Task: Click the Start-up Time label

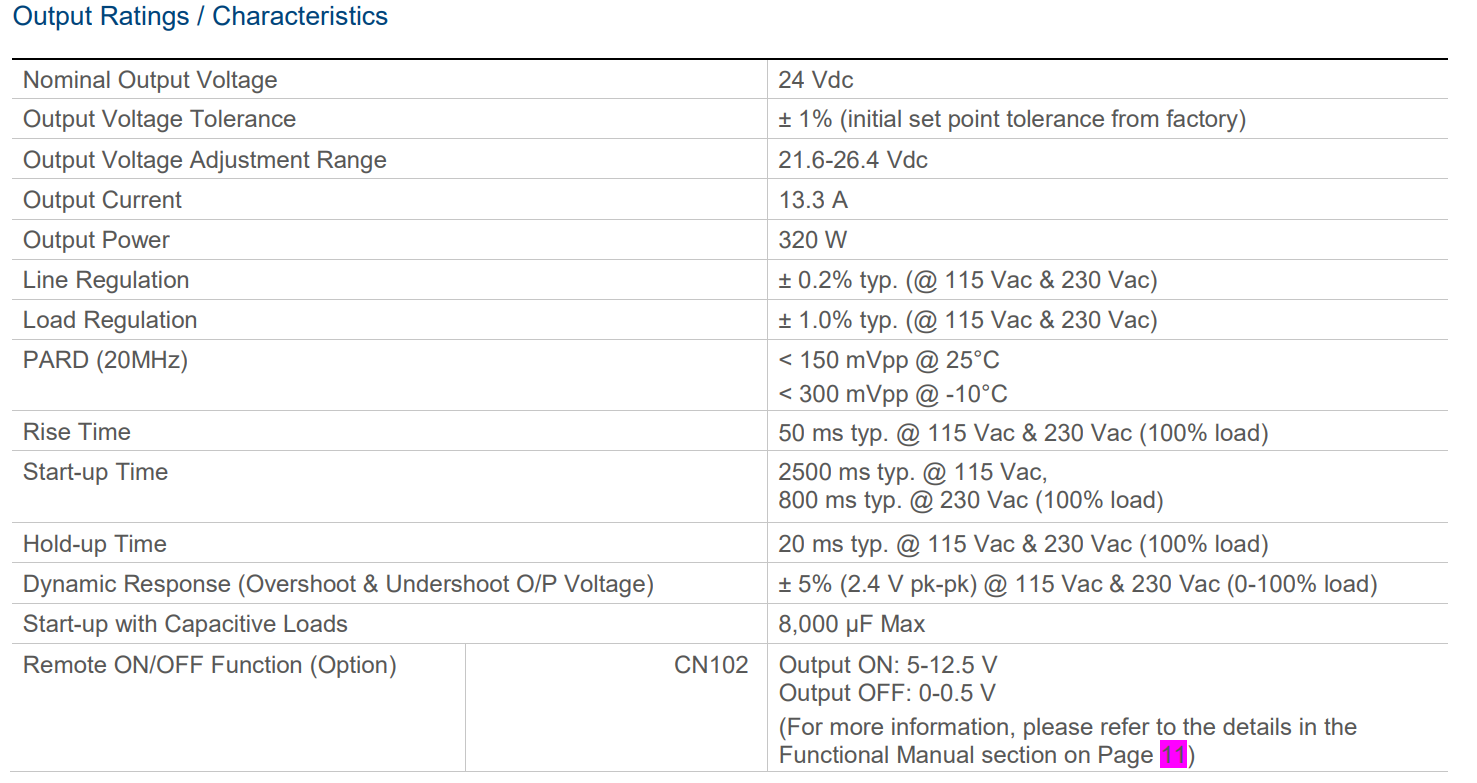Action: (x=95, y=472)
